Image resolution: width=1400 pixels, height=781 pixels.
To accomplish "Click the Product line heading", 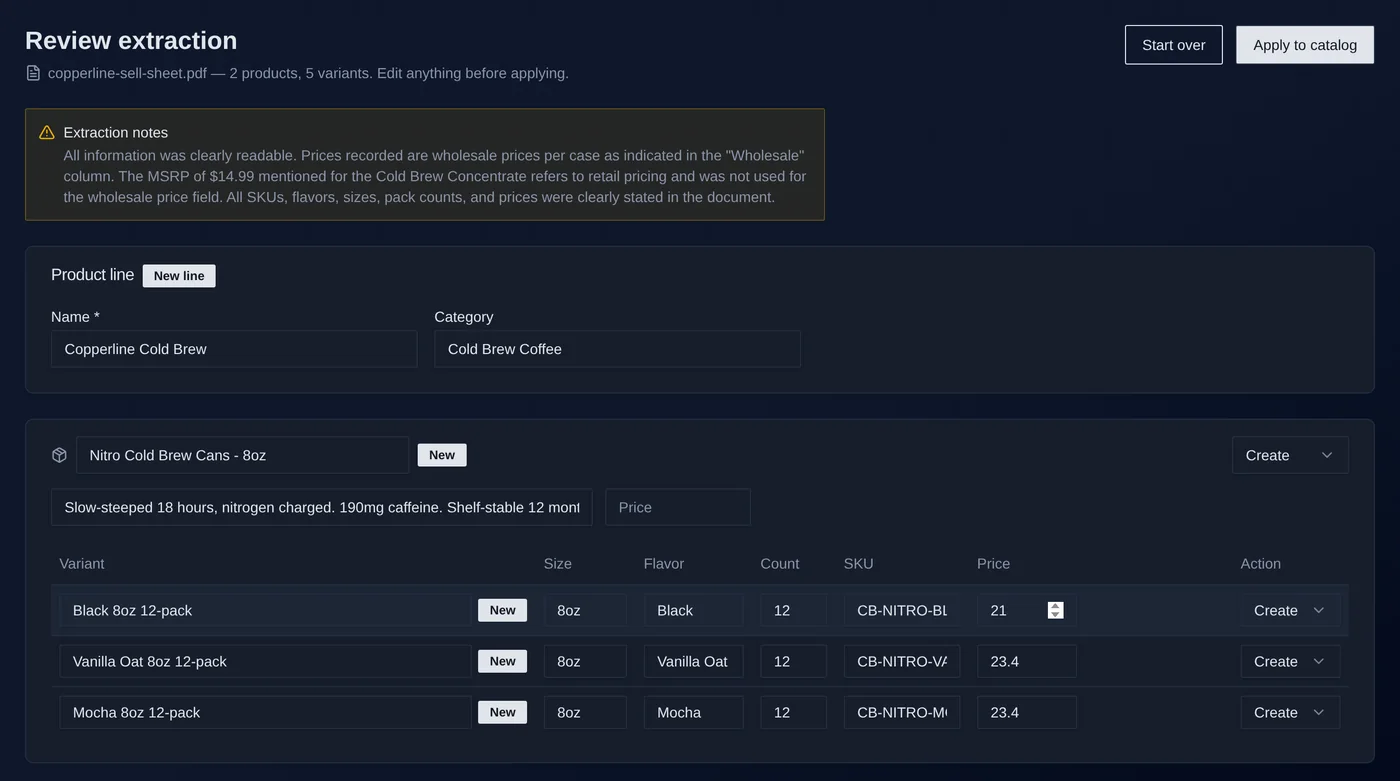I will point(92,274).
